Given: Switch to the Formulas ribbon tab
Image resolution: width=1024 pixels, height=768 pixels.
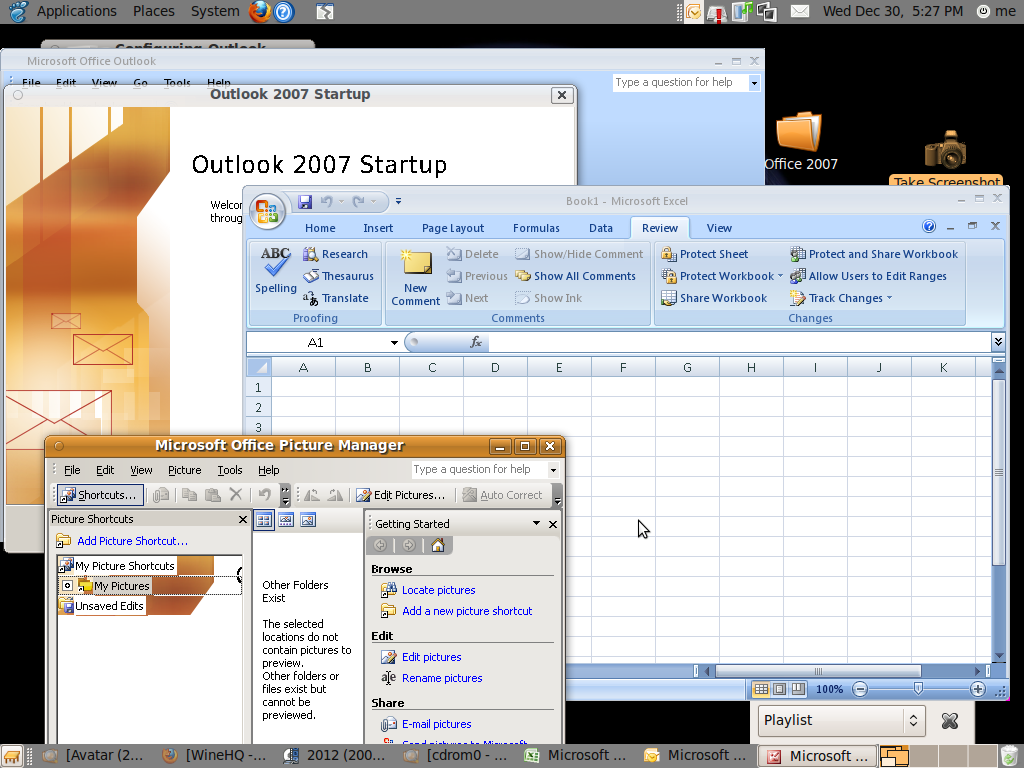Looking at the screenshot, I should tap(536, 228).
